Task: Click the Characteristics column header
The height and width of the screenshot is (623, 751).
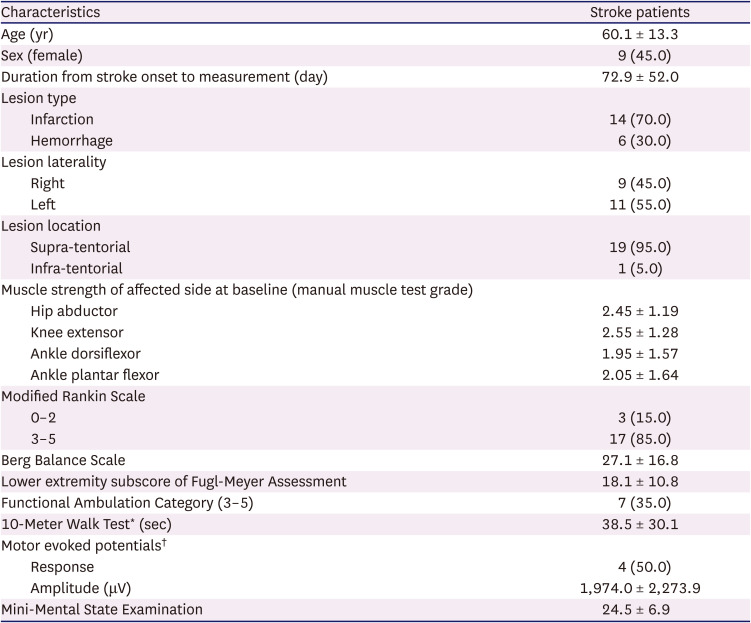Action: (x=50, y=13)
